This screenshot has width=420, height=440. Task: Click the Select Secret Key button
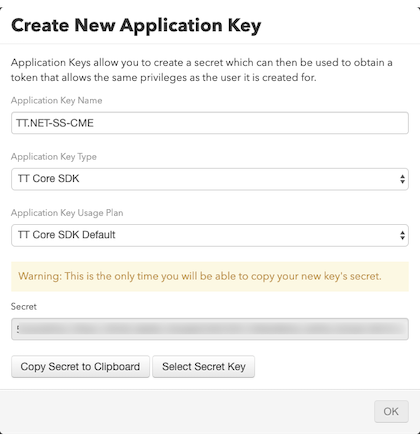point(204,367)
